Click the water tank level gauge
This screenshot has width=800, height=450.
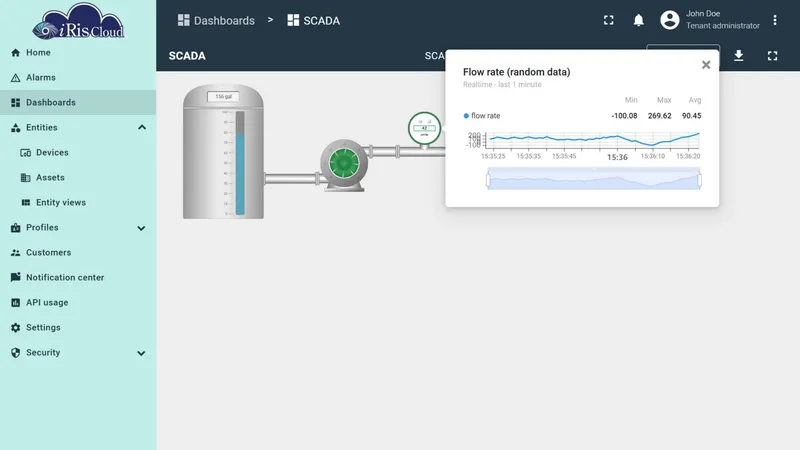click(x=240, y=163)
